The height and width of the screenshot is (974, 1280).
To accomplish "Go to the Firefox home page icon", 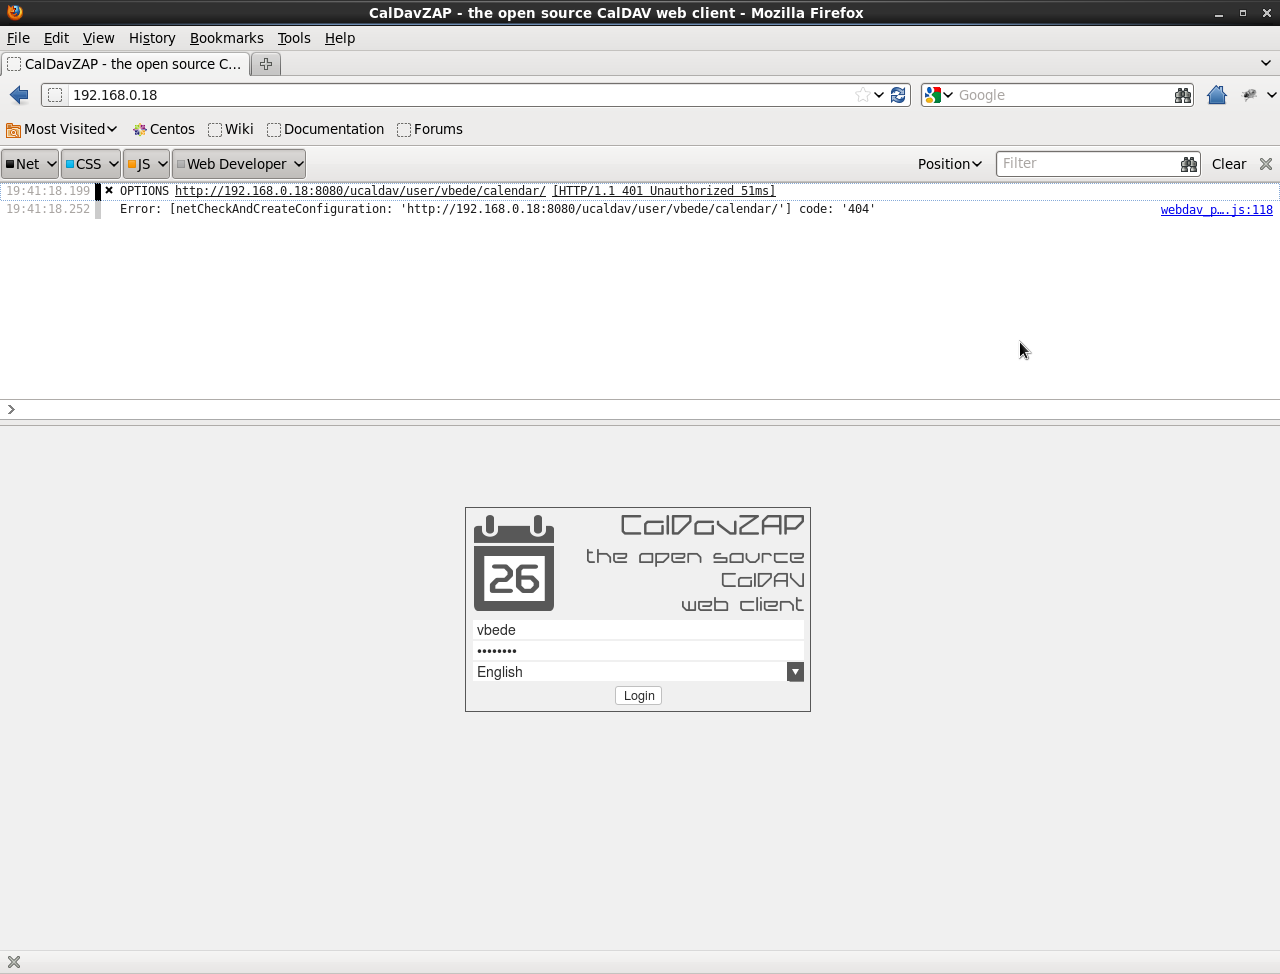I will click(1216, 95).
